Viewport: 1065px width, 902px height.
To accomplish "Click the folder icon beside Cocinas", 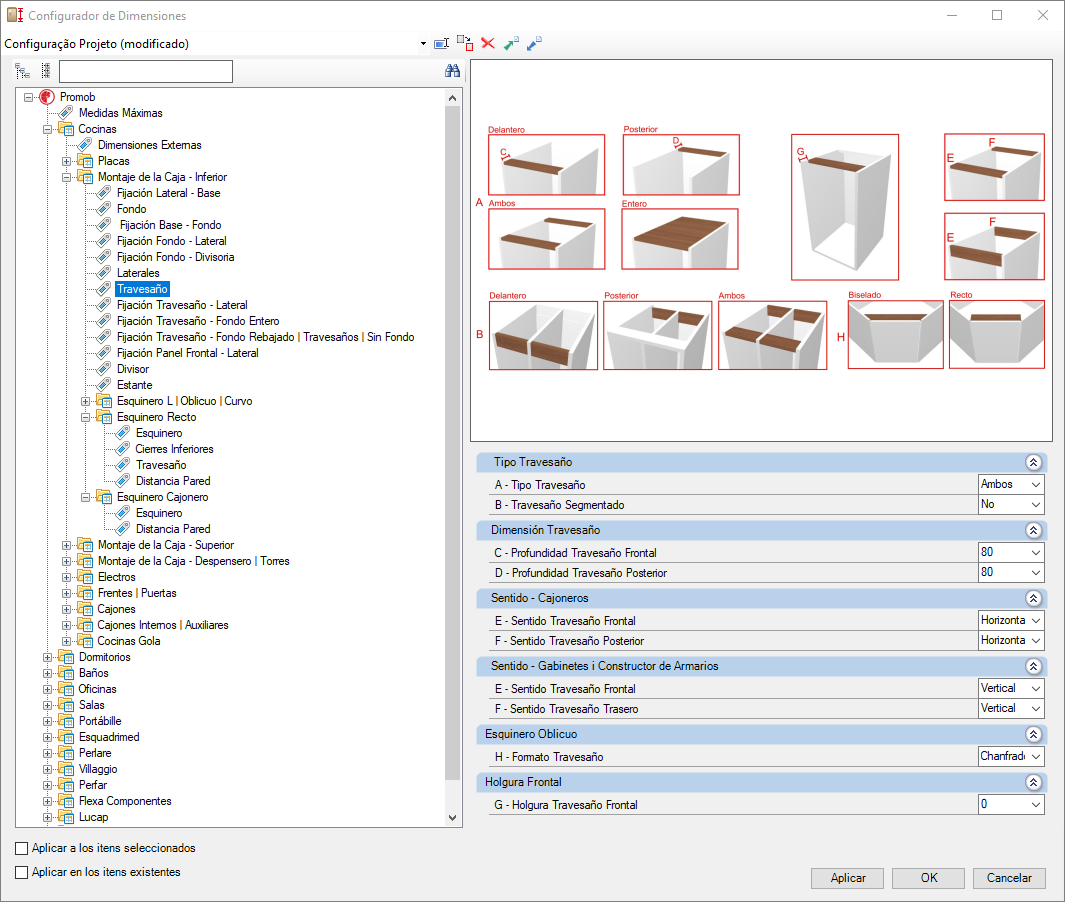I will 66,129.
